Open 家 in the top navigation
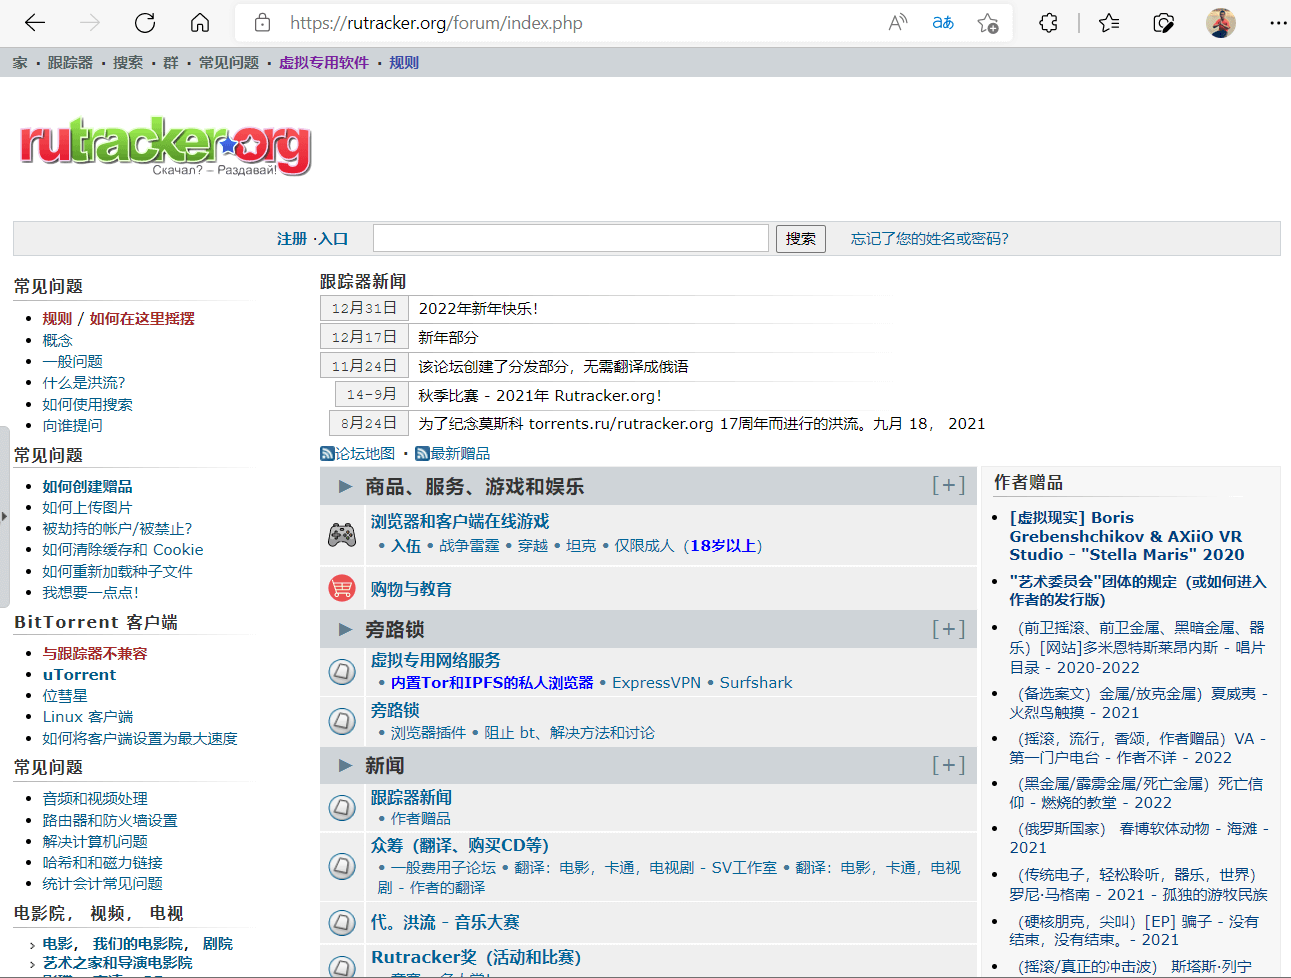 (x=20, y=62)
